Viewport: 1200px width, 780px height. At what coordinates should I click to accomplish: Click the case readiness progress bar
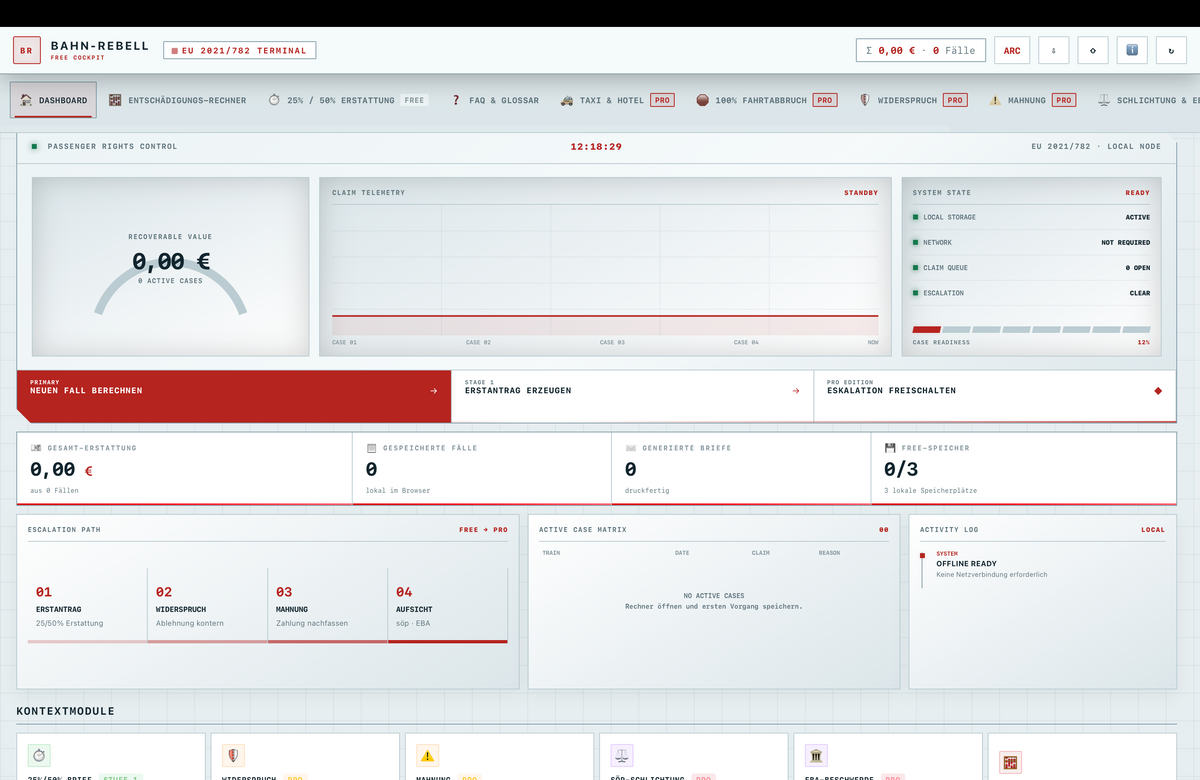1031,329
